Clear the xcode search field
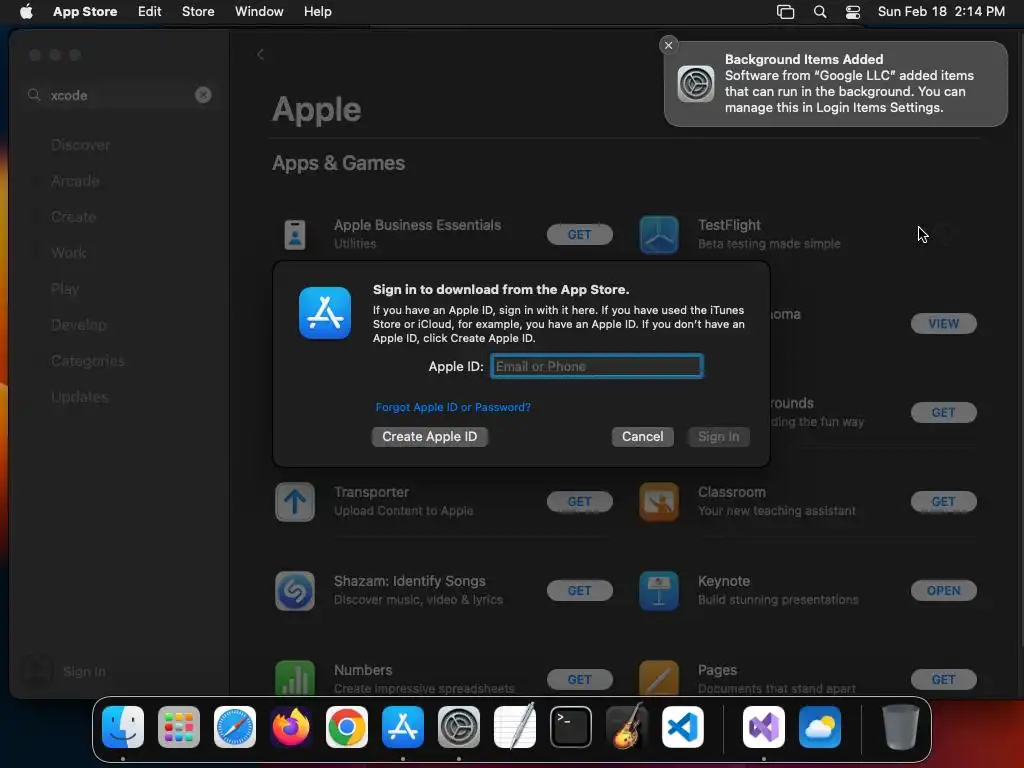The image size is (1024, 768). (203, 95)
